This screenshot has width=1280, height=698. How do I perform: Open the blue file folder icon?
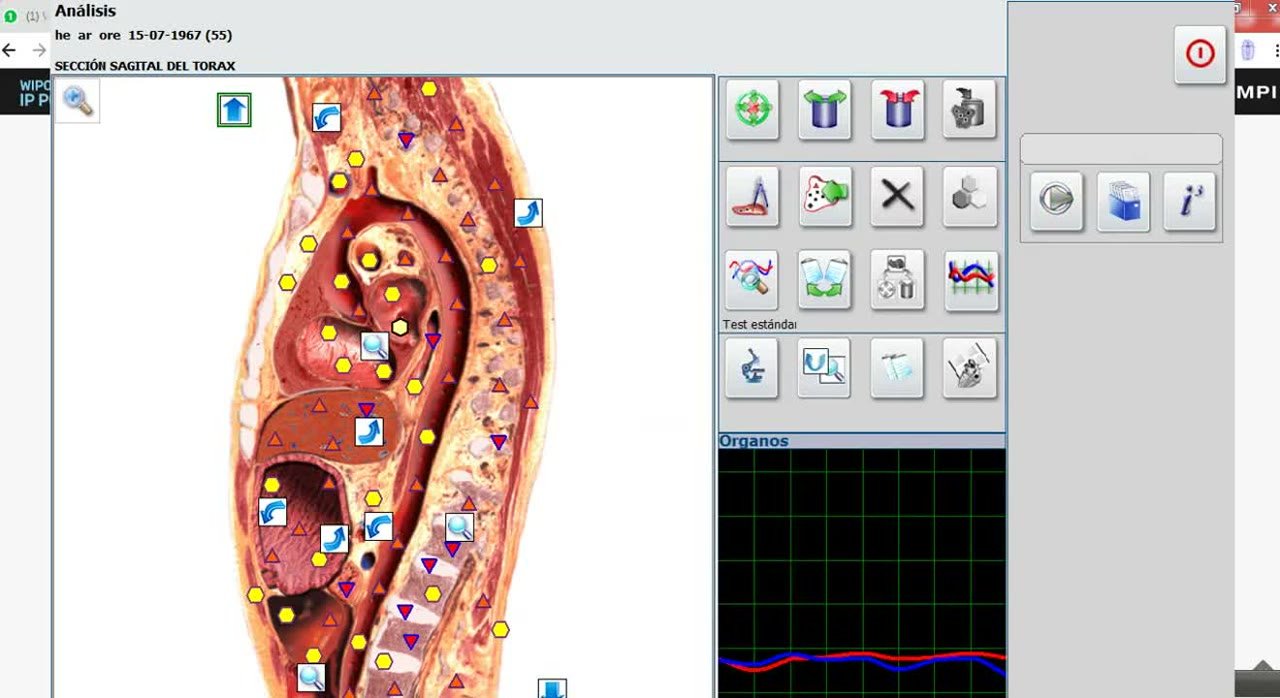tap(1123, 201)
